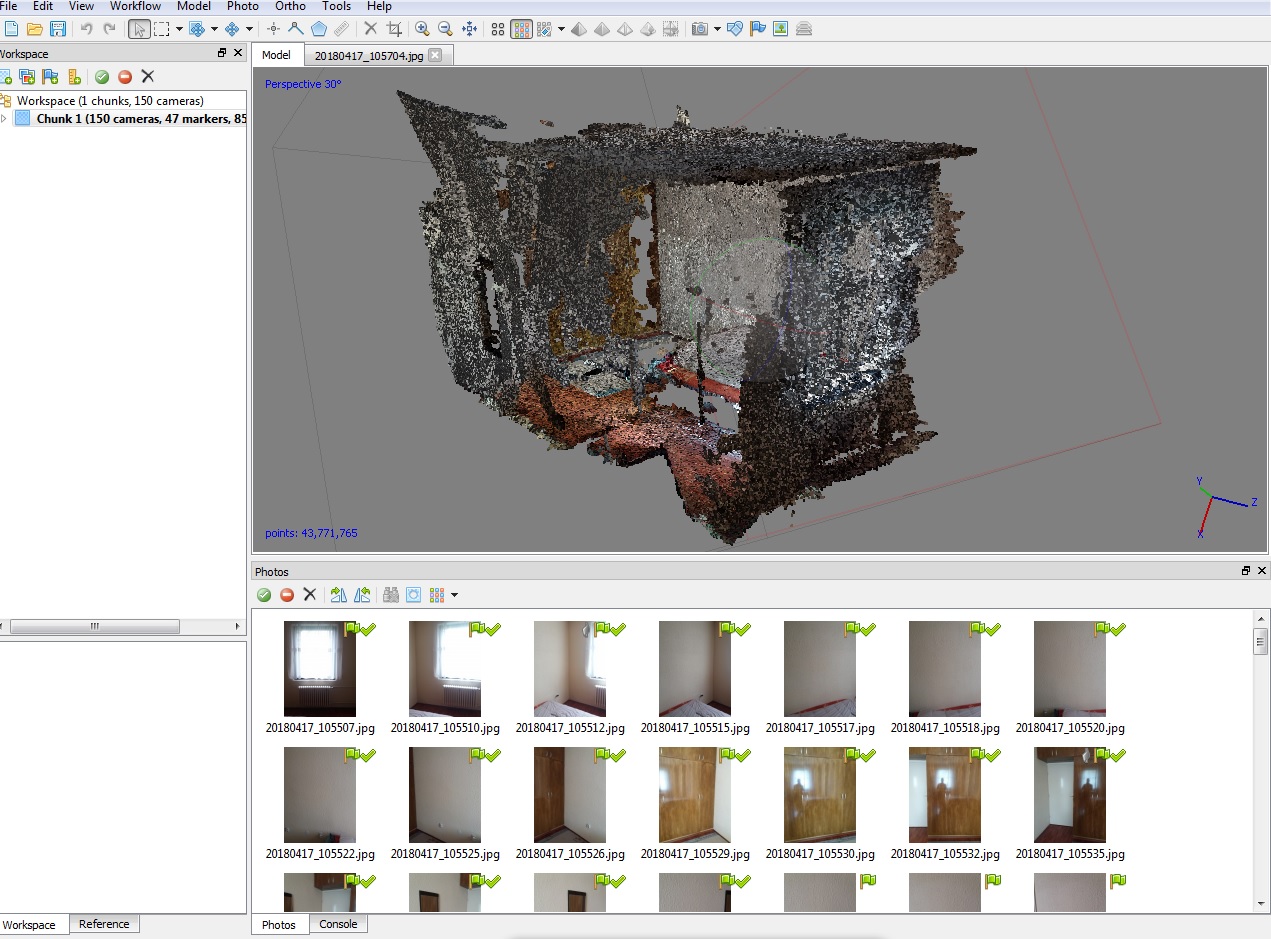Show the solid model view
1271x939 pixels.
(602, 29)
